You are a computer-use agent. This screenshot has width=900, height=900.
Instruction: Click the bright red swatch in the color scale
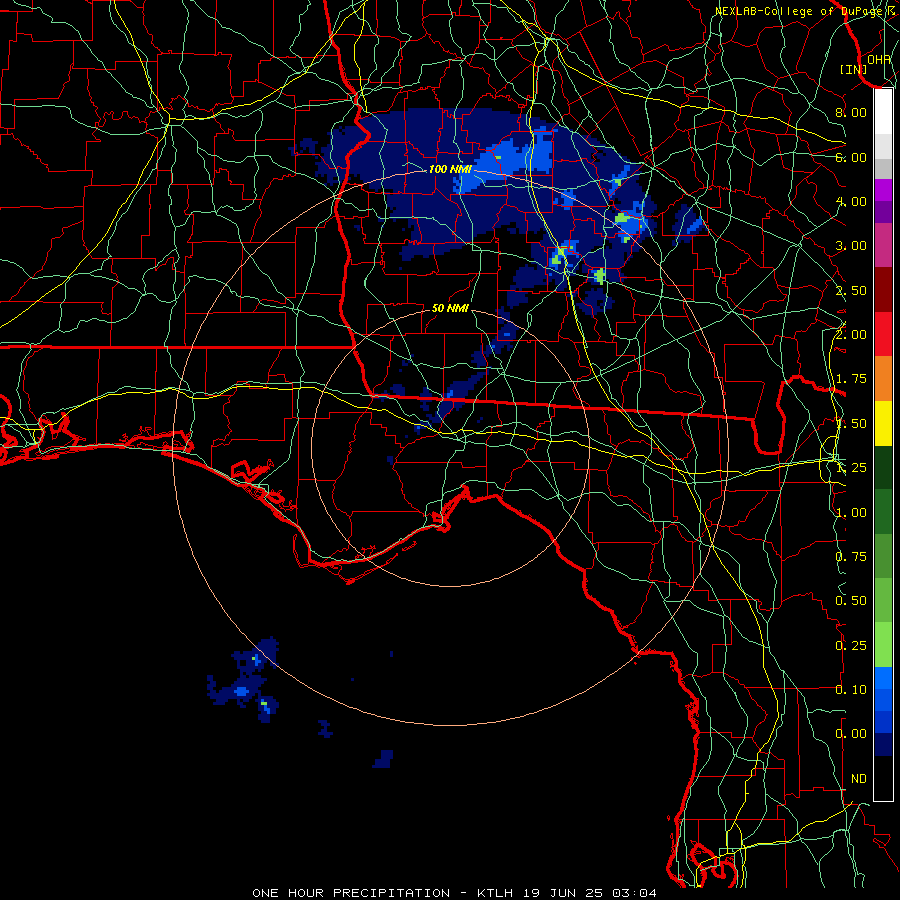(883, 334)
